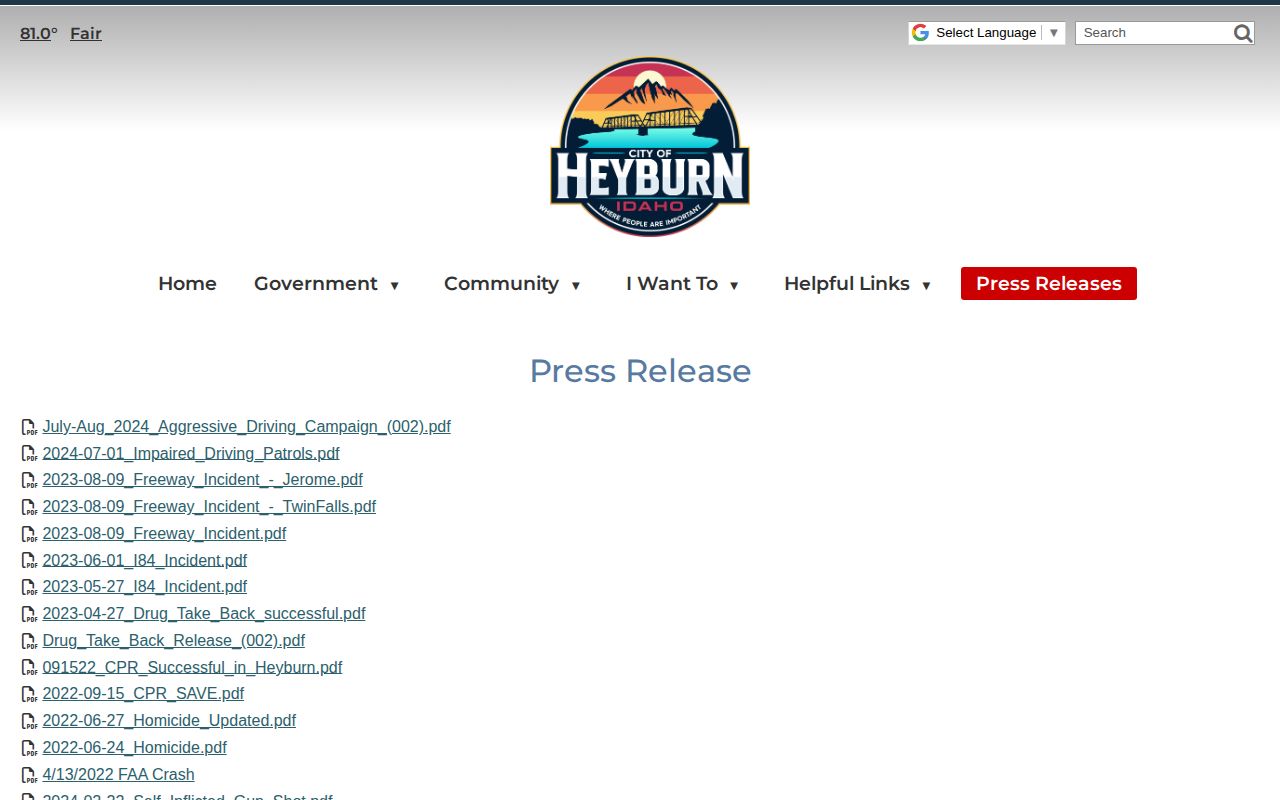Viewport: 1280px width, 800px height.
Task: Expand the Helpful Links menu arrow
Action: point(926,285)
